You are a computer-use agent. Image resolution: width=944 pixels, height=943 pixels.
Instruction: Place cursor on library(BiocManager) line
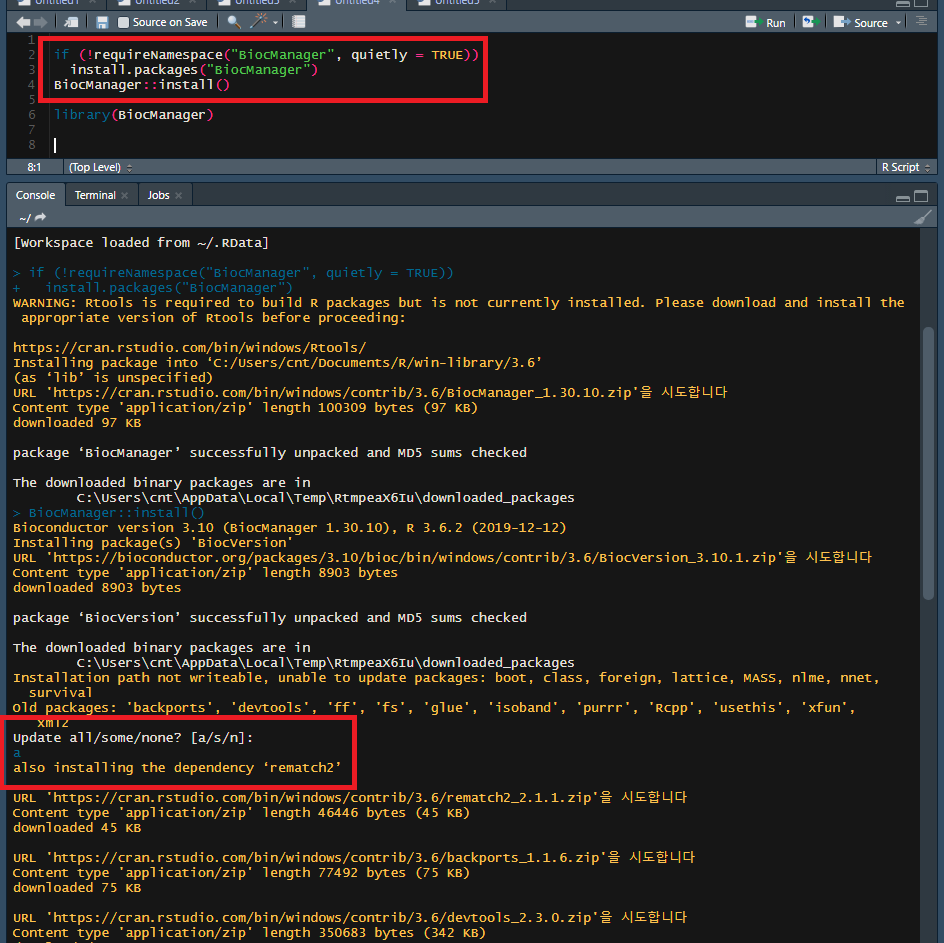pyautogui.click(x=134, y=114)
